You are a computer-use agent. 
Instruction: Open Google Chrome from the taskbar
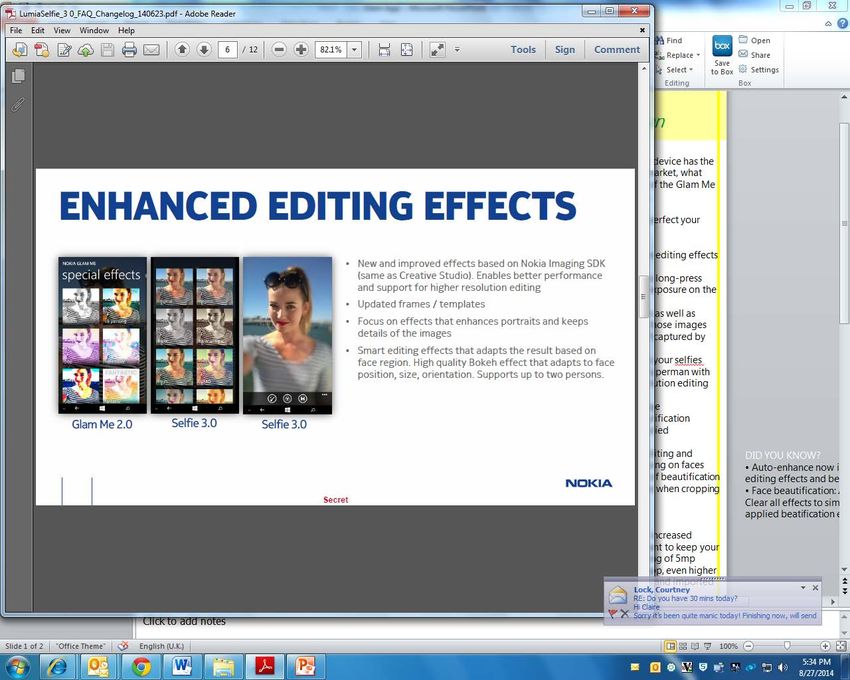coord(140,666)
